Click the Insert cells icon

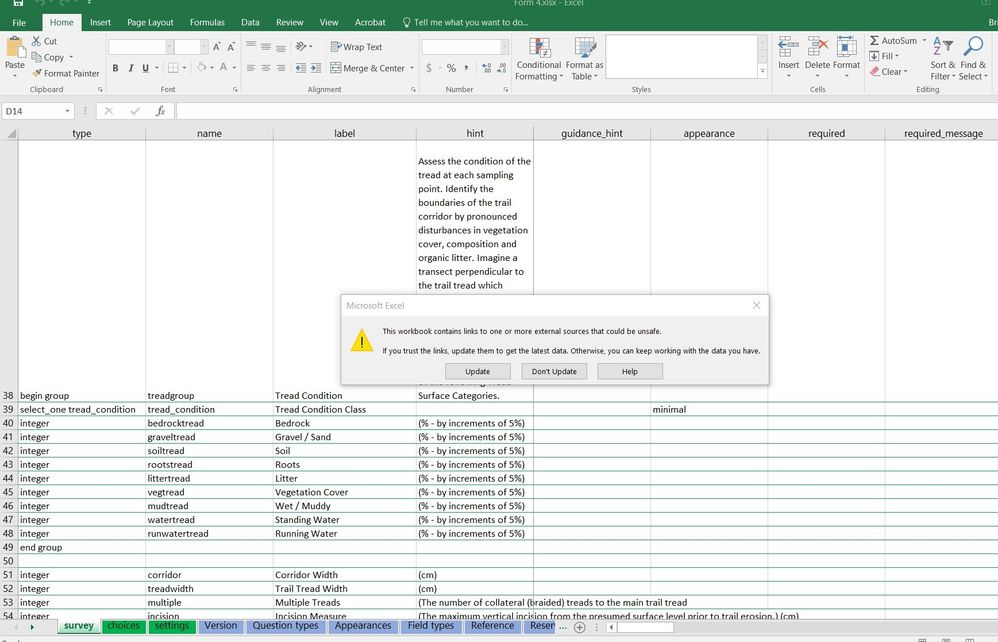788,47
